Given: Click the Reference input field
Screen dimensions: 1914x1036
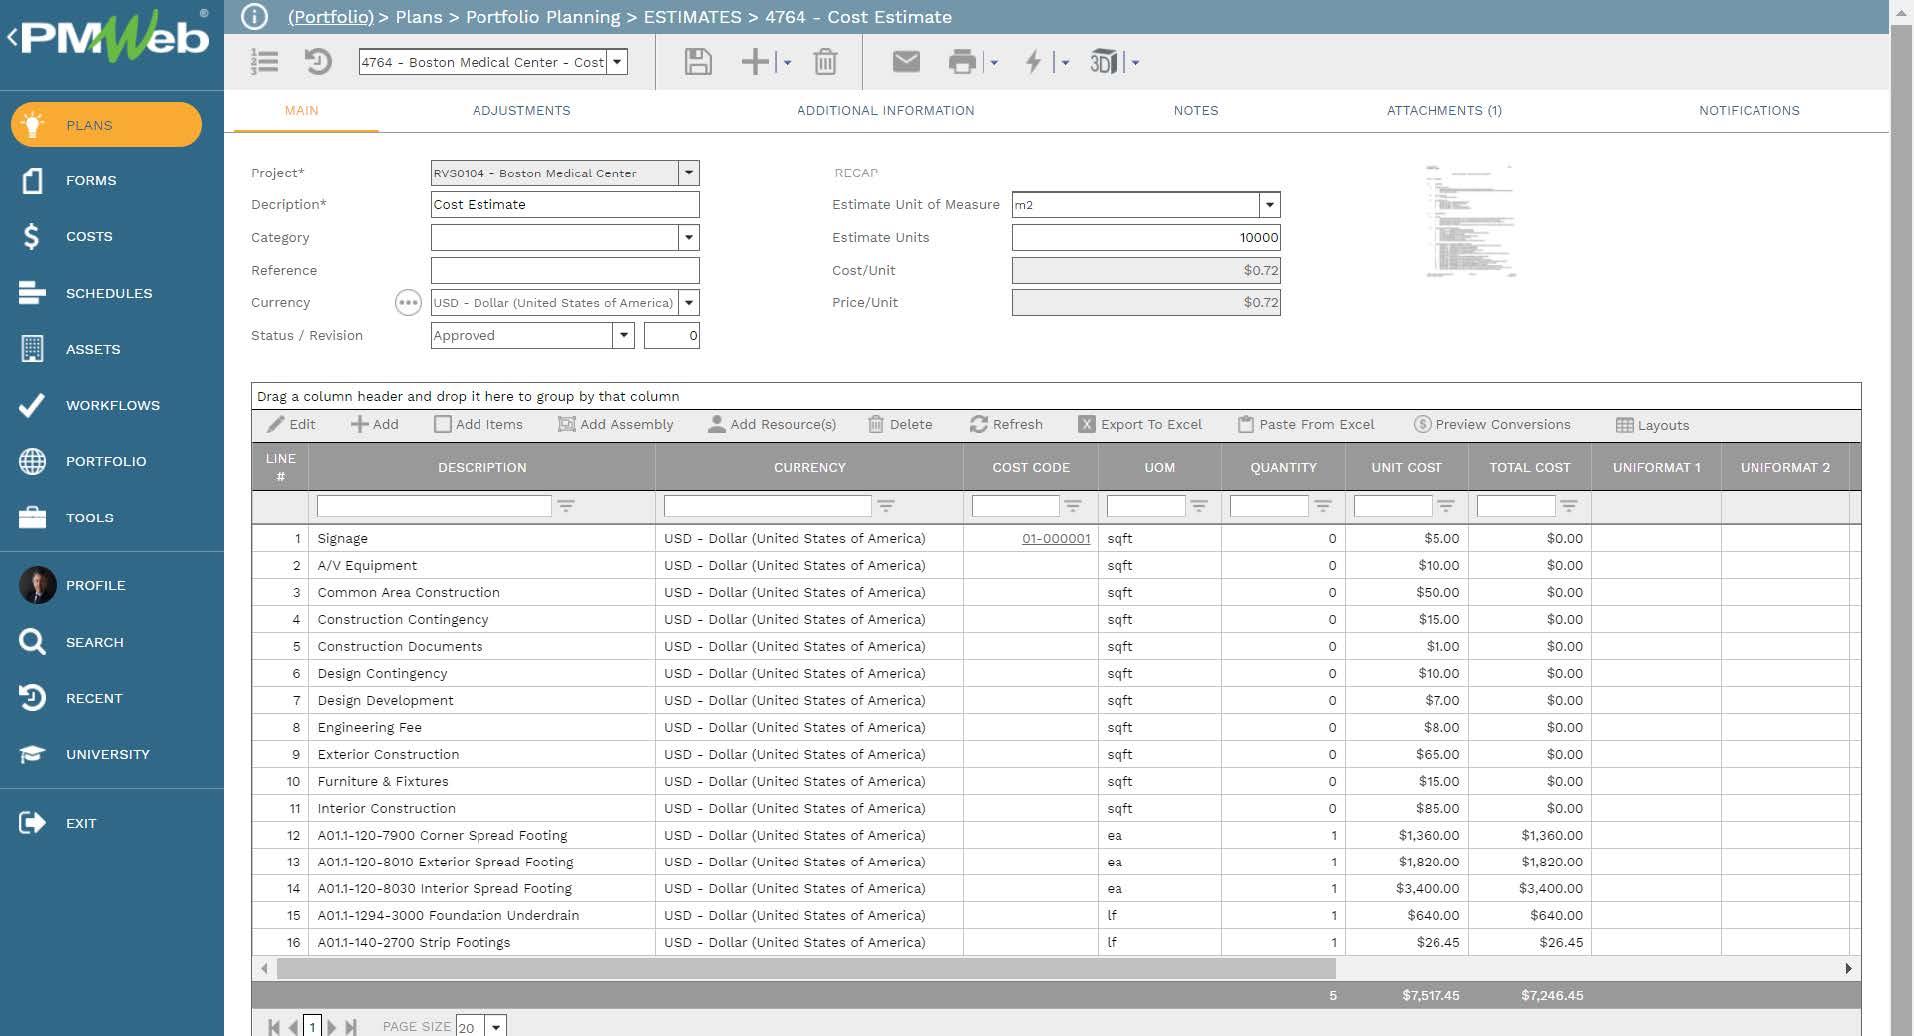Looking at the screenshot, I should coord(565,270).
